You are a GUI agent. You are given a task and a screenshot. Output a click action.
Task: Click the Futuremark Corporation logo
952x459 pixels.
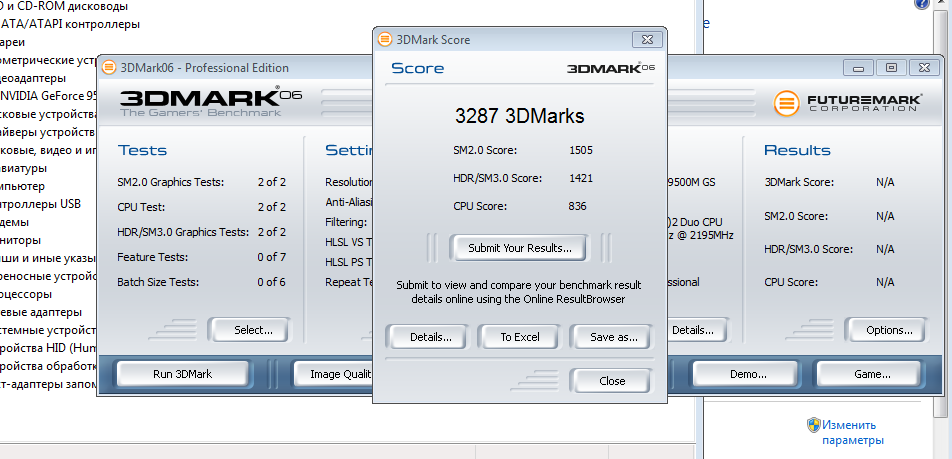(848, 103)
